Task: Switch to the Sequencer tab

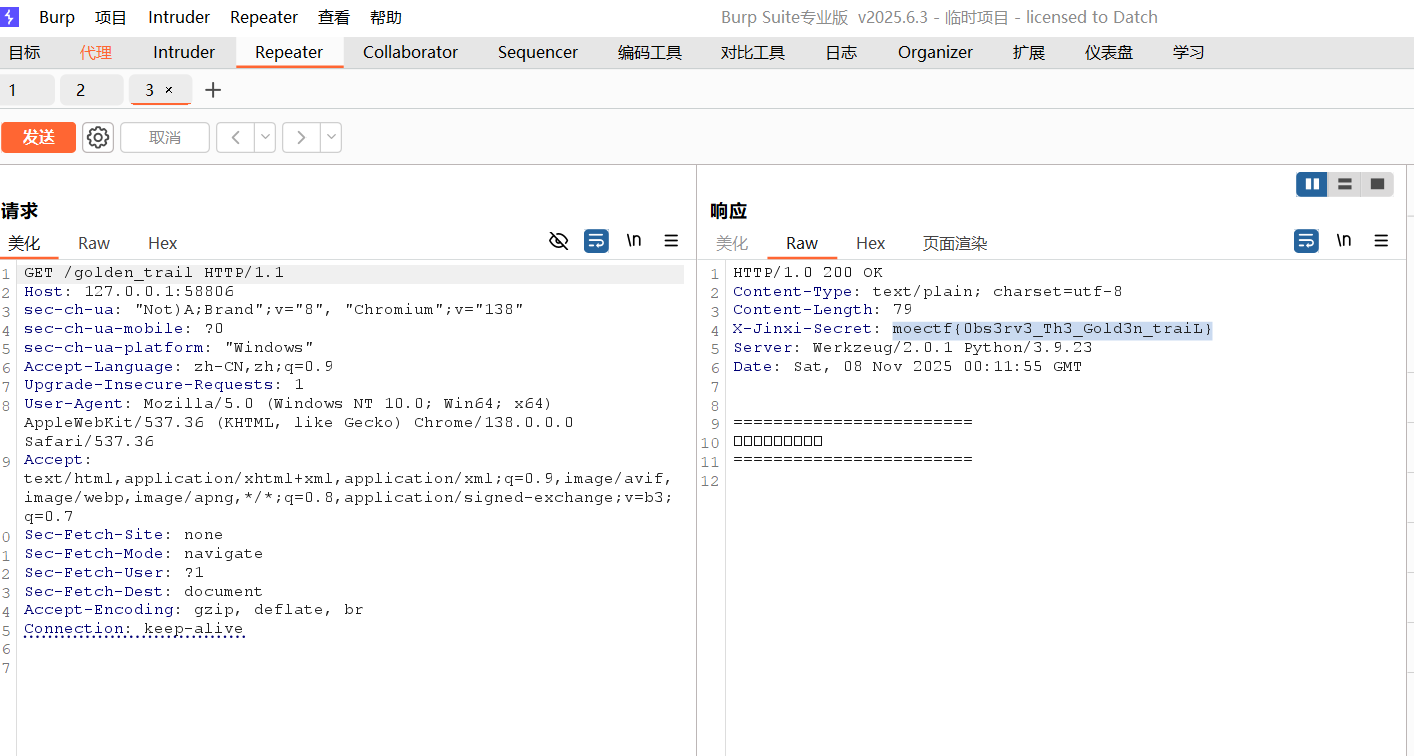Action: 538,52
